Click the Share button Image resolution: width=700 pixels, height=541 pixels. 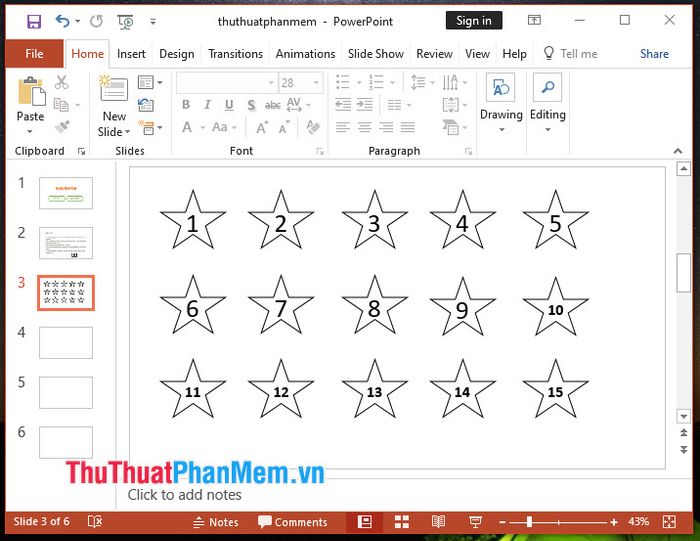[x=654, y=54]
